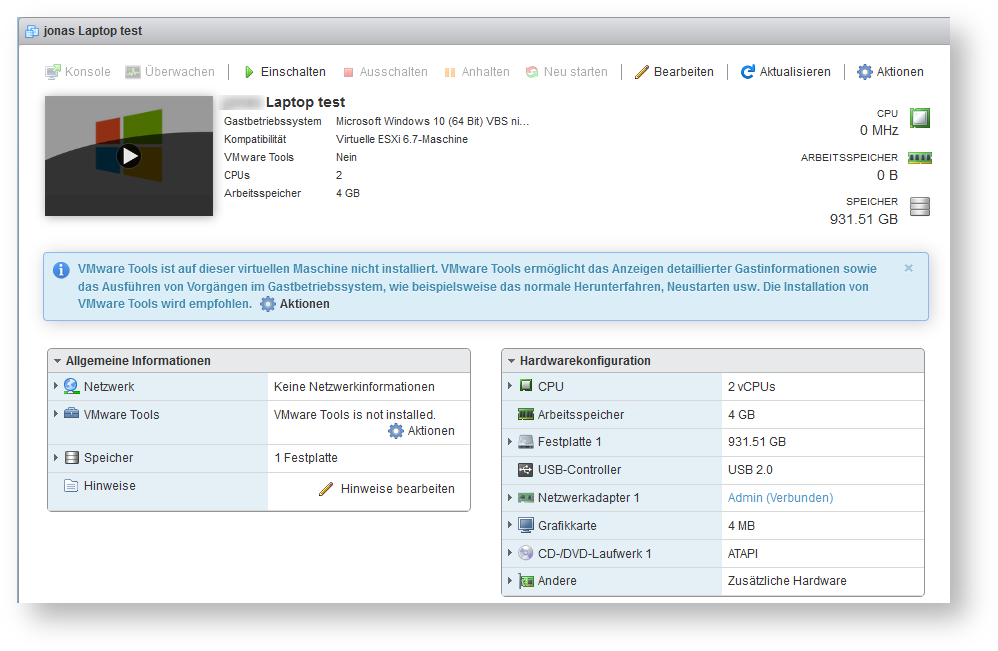This screenshot has height=651, width=998.
Task: Click the green Einschalten power-on icon
Action: (249, 72)
